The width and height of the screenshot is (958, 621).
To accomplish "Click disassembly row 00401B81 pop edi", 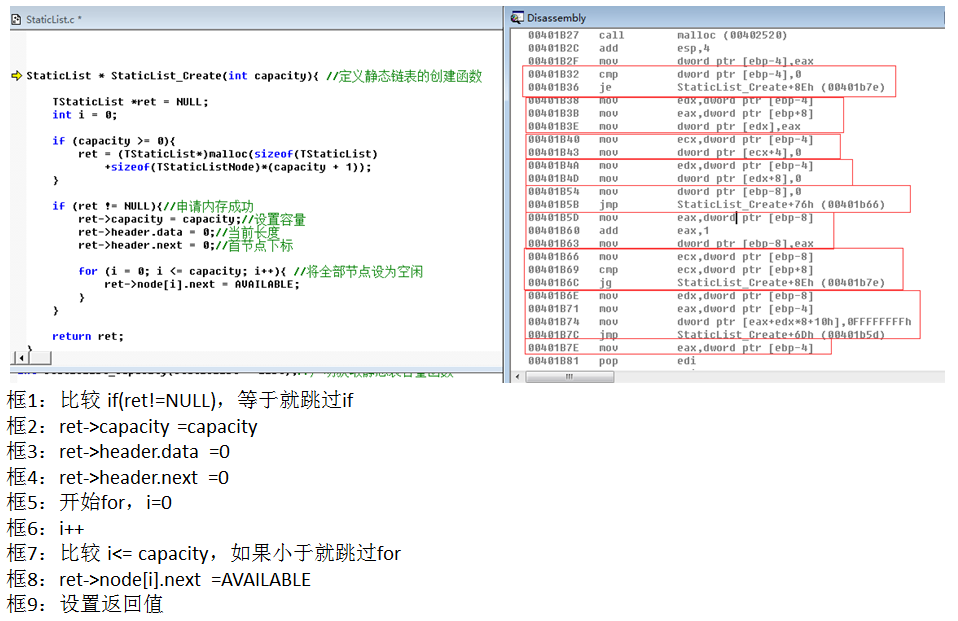I will [x=612, y=361].
